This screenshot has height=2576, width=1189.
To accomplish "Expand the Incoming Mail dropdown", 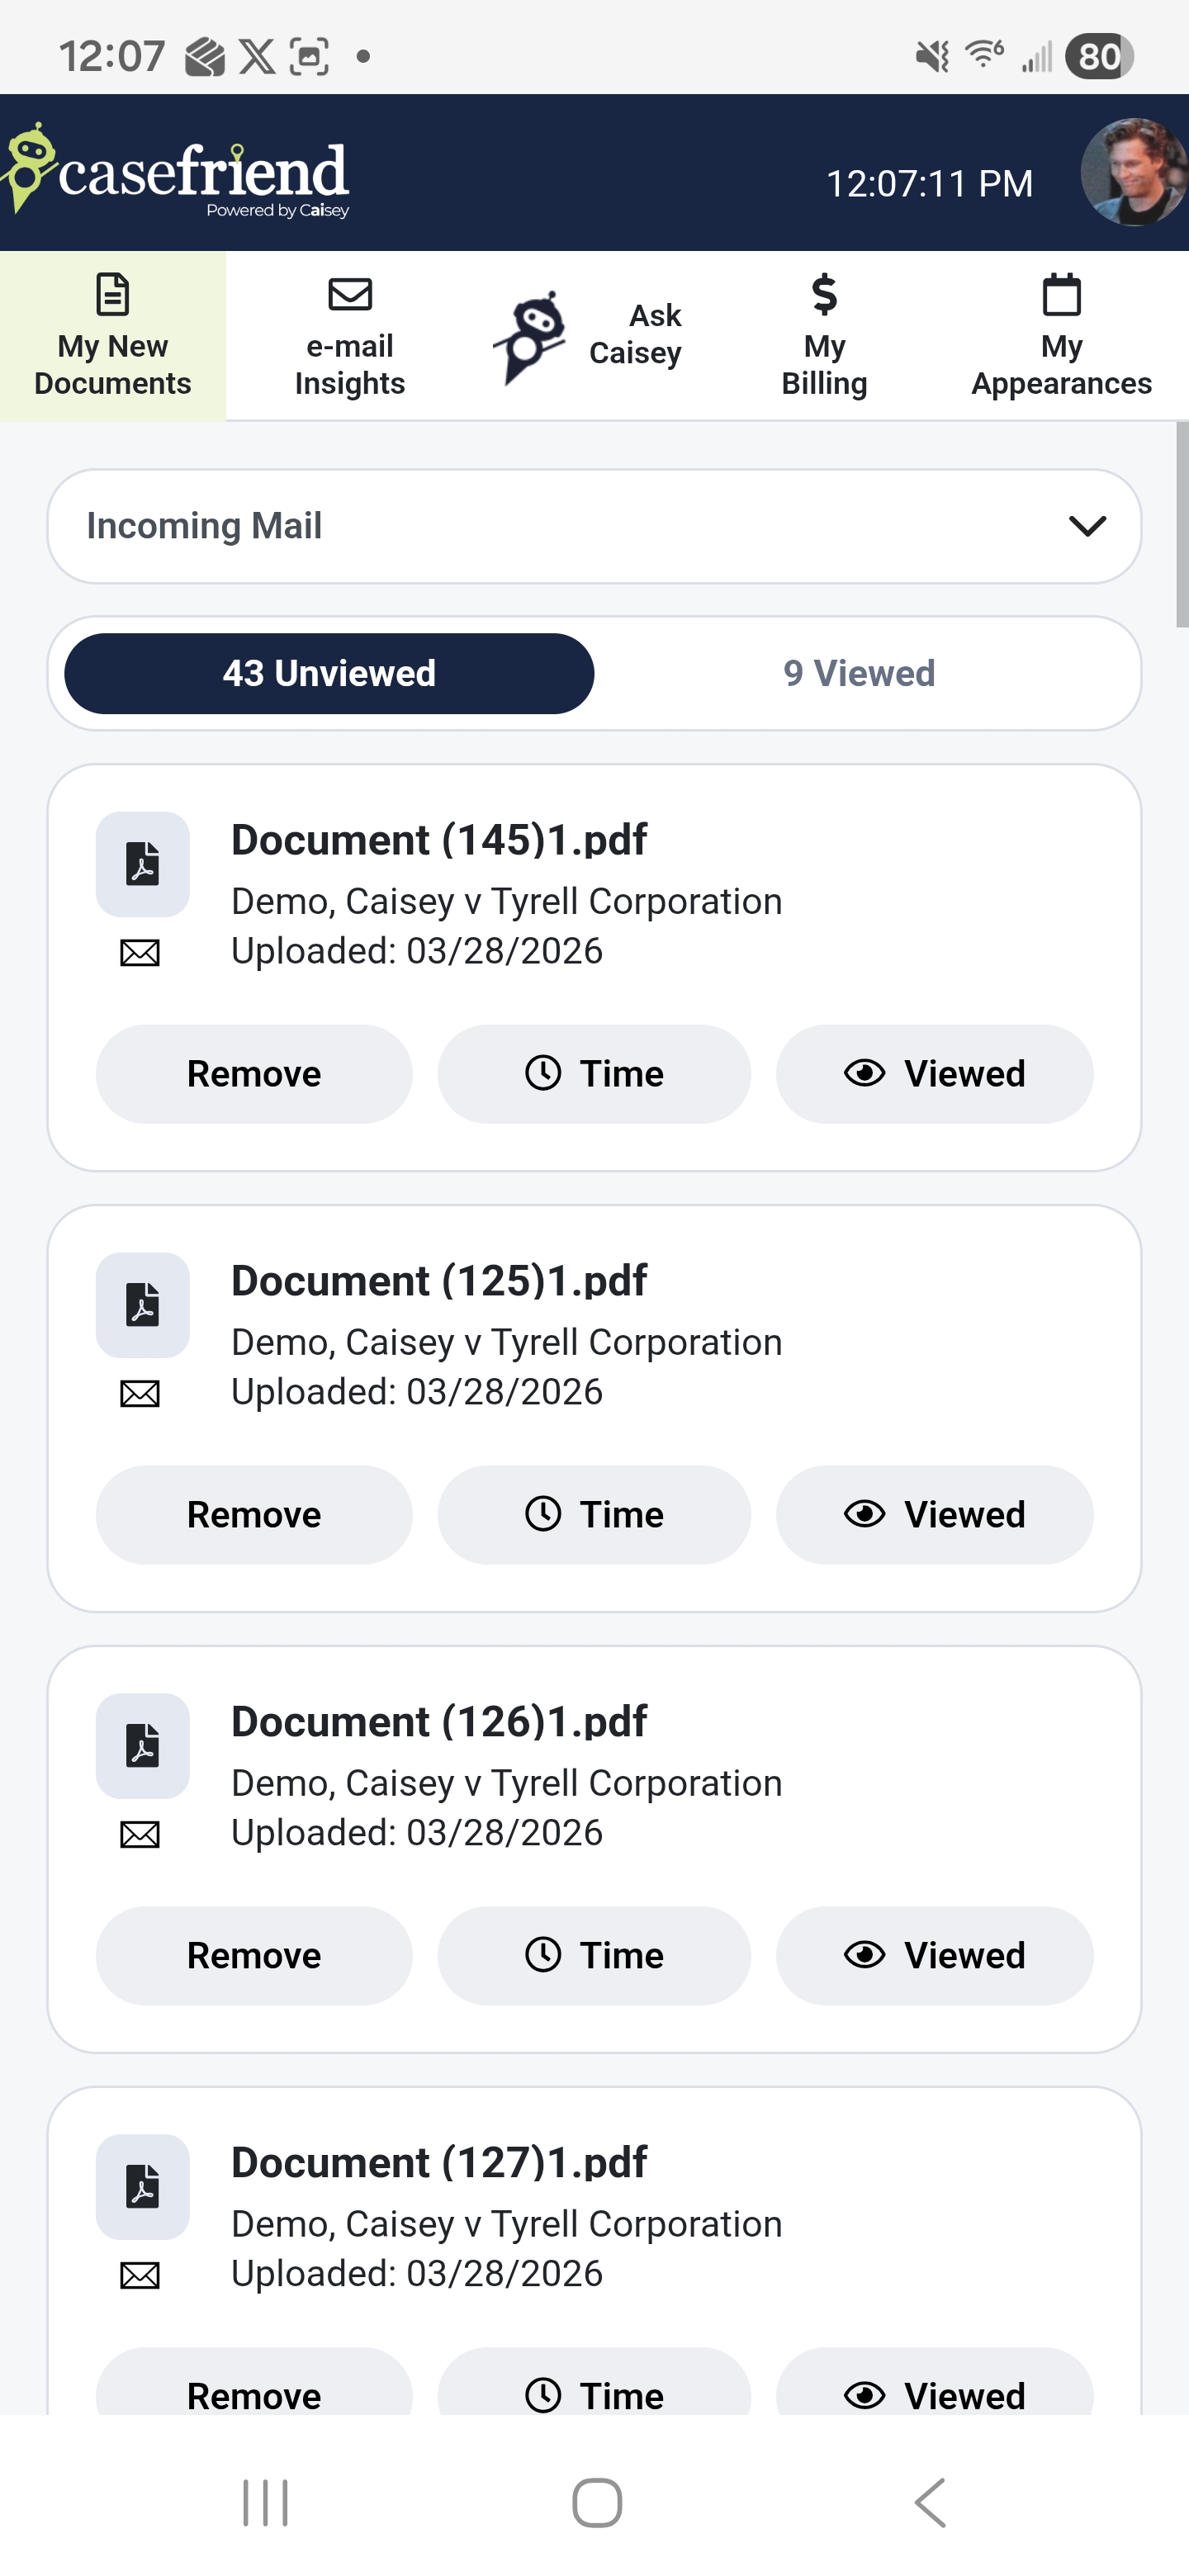I will [x=594, y=526].
